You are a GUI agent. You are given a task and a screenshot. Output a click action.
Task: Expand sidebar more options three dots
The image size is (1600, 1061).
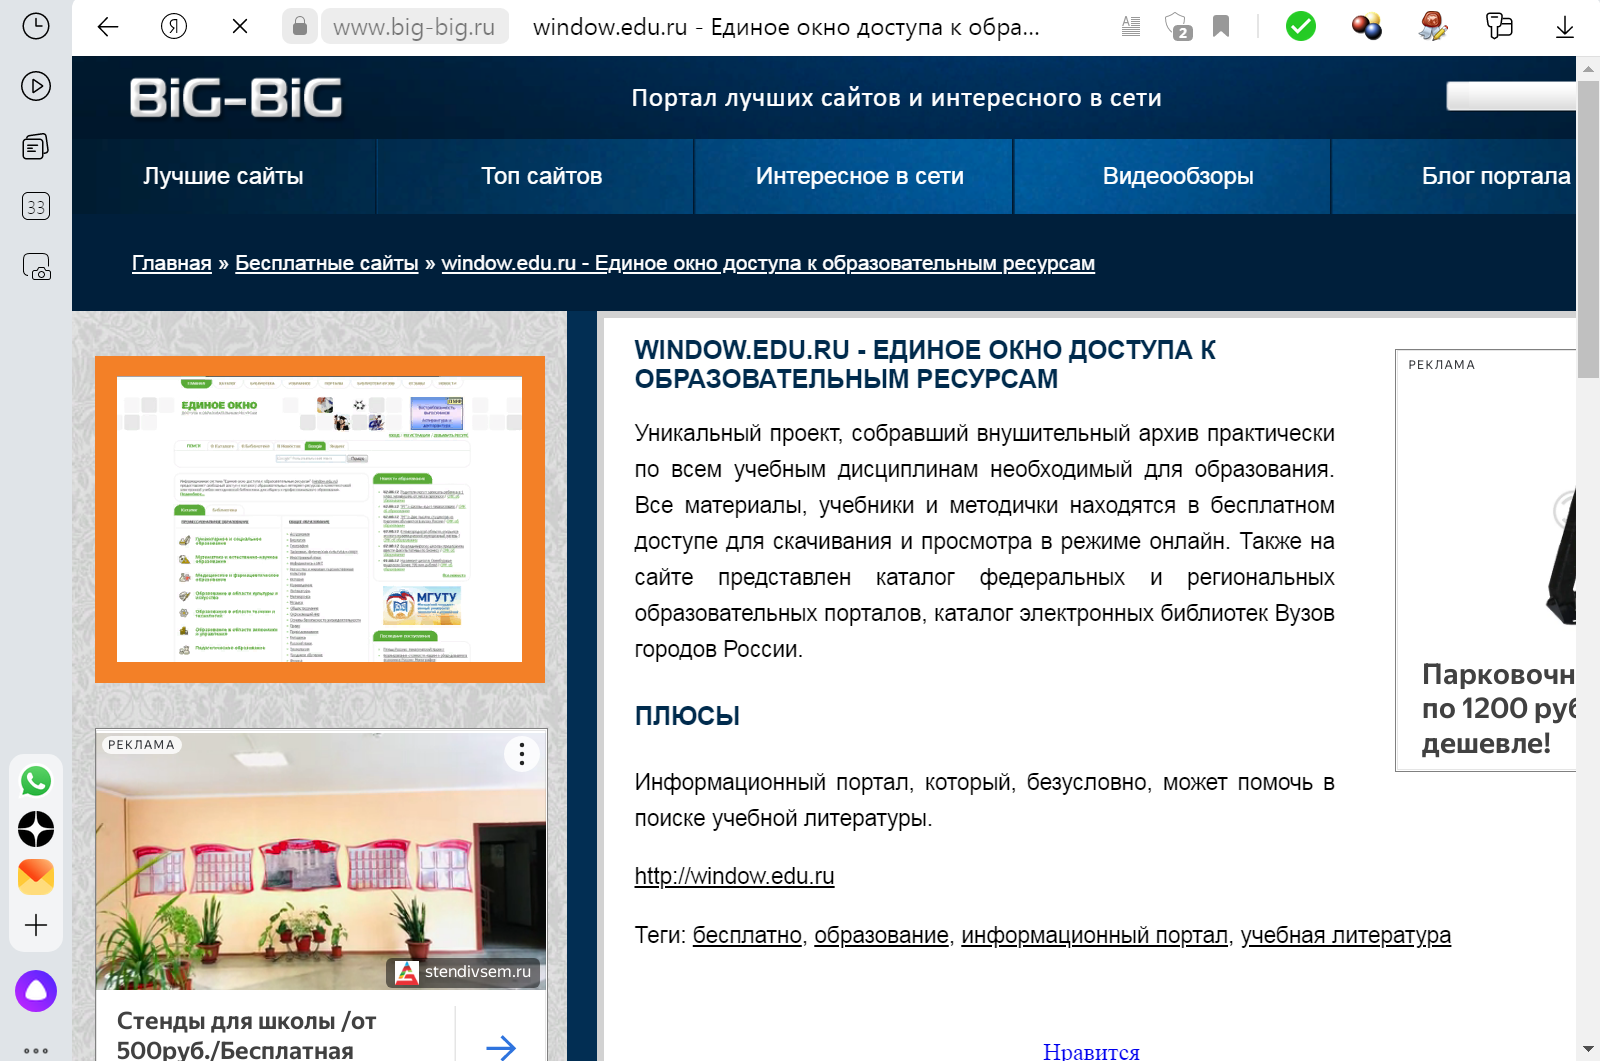(36, 1050)
